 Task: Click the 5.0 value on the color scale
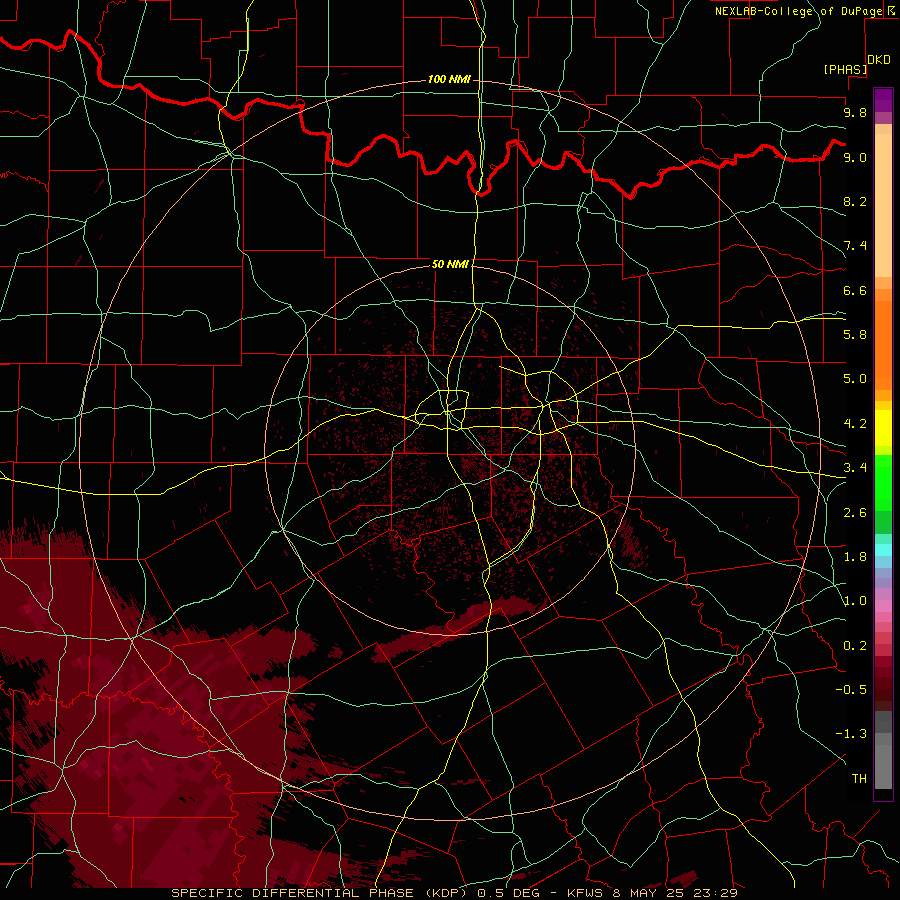pos(855,379)
